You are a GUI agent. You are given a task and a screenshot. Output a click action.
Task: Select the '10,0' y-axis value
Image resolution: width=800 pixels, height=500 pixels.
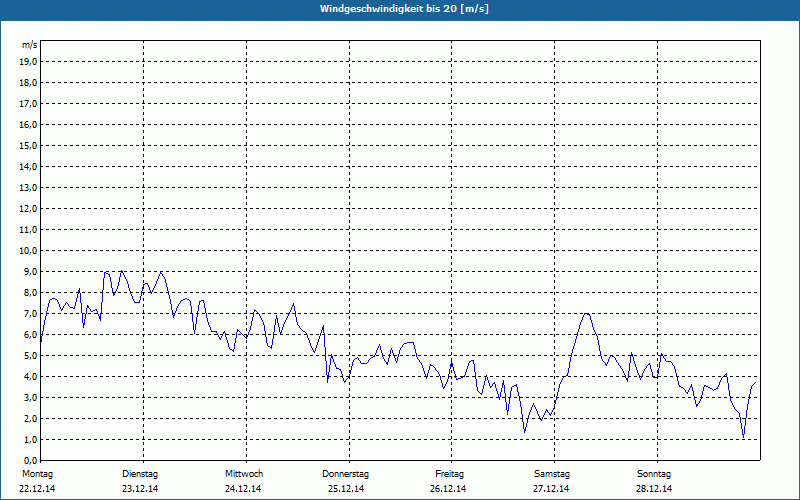tap(28, 251)
